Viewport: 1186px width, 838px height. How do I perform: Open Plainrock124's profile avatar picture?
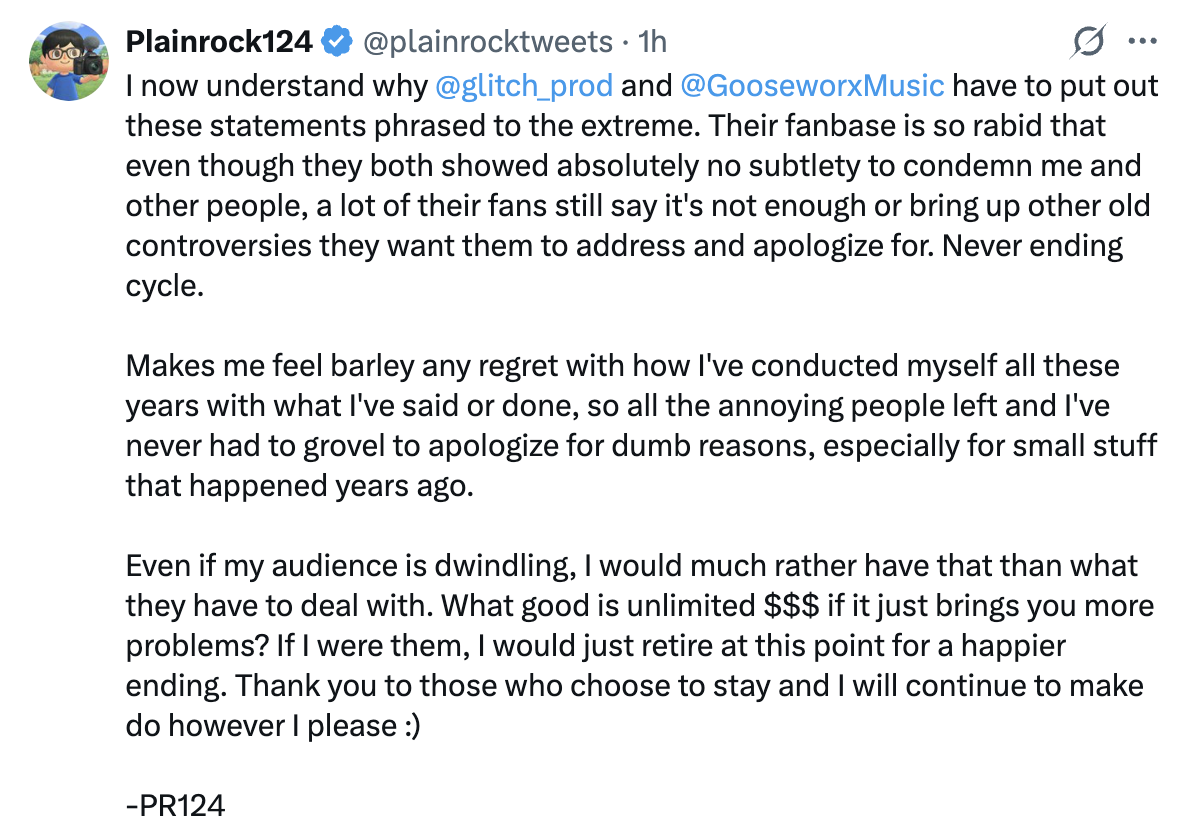[x=69, y=61]
